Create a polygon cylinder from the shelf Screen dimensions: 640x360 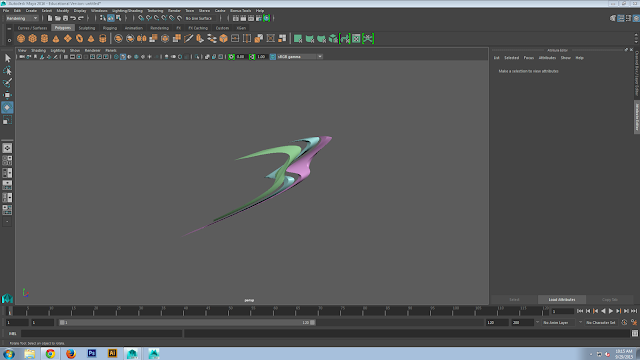point(44,38)
